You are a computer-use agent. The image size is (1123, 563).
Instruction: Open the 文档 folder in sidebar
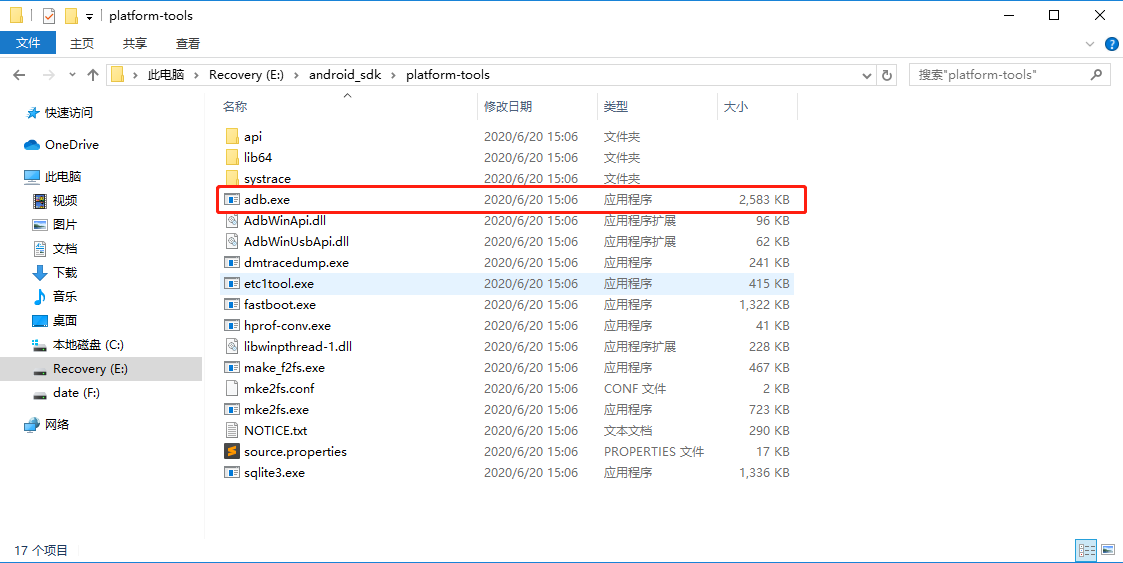(64, 249)
